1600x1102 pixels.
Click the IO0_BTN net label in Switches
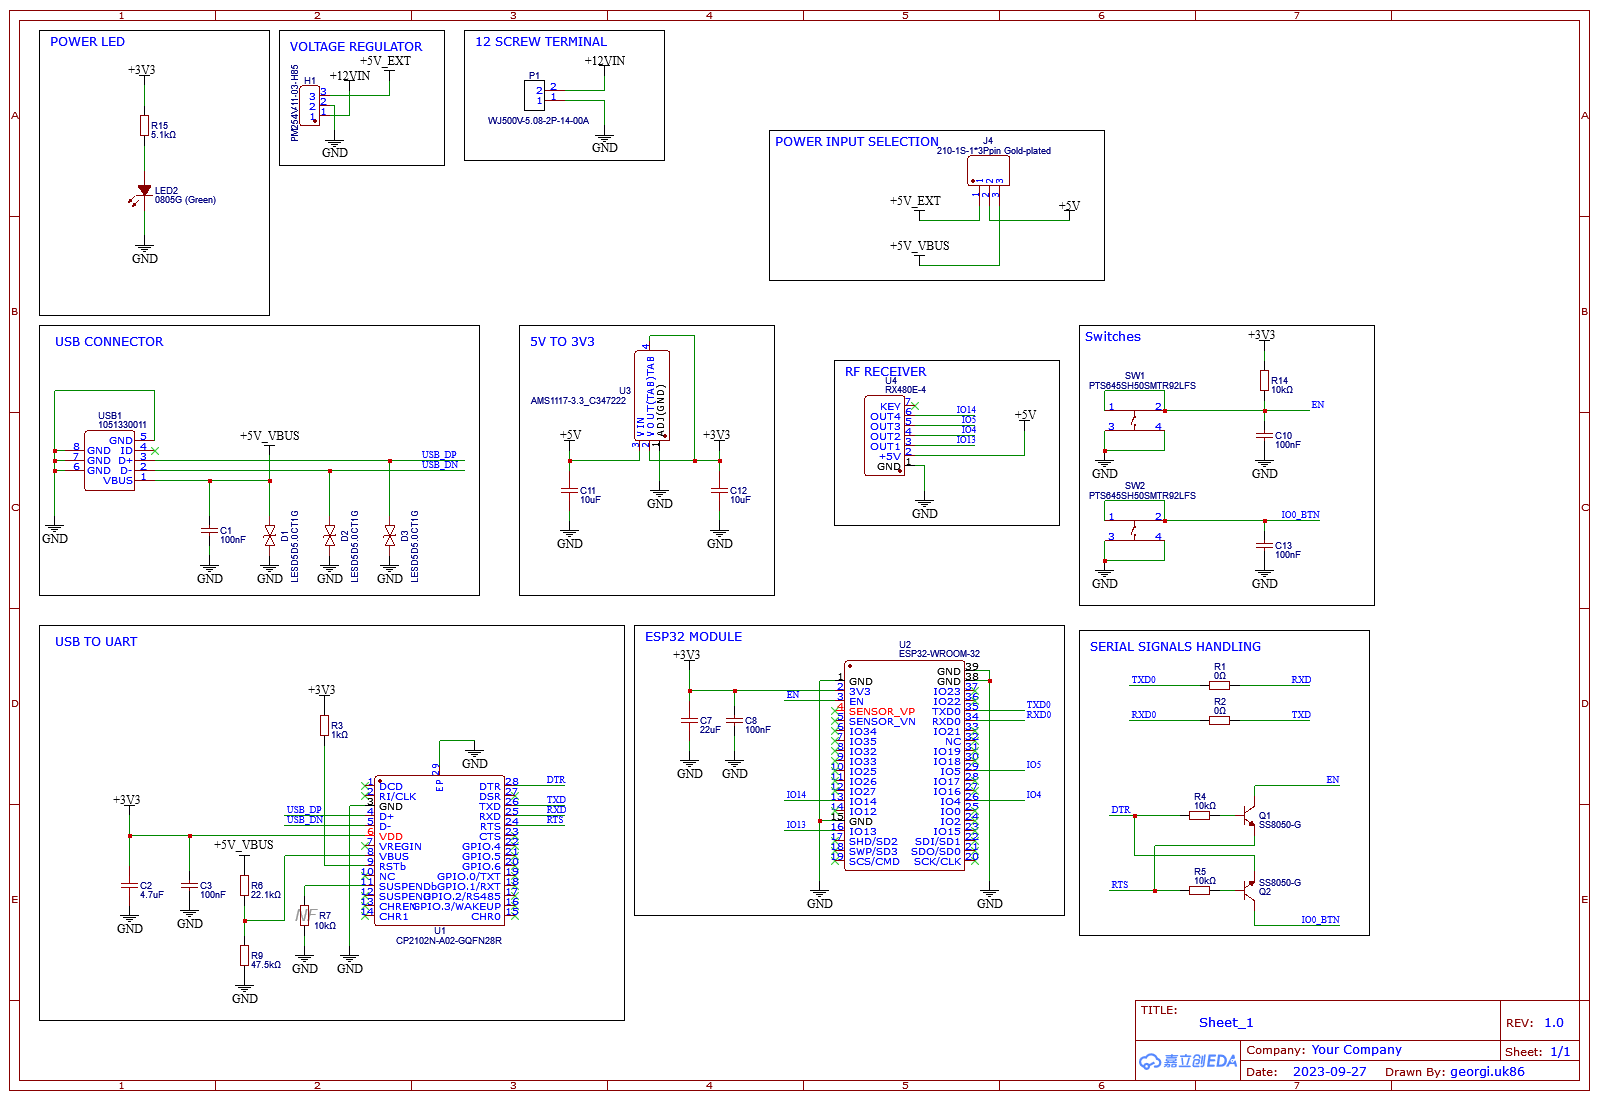[x=1300, y=515]
